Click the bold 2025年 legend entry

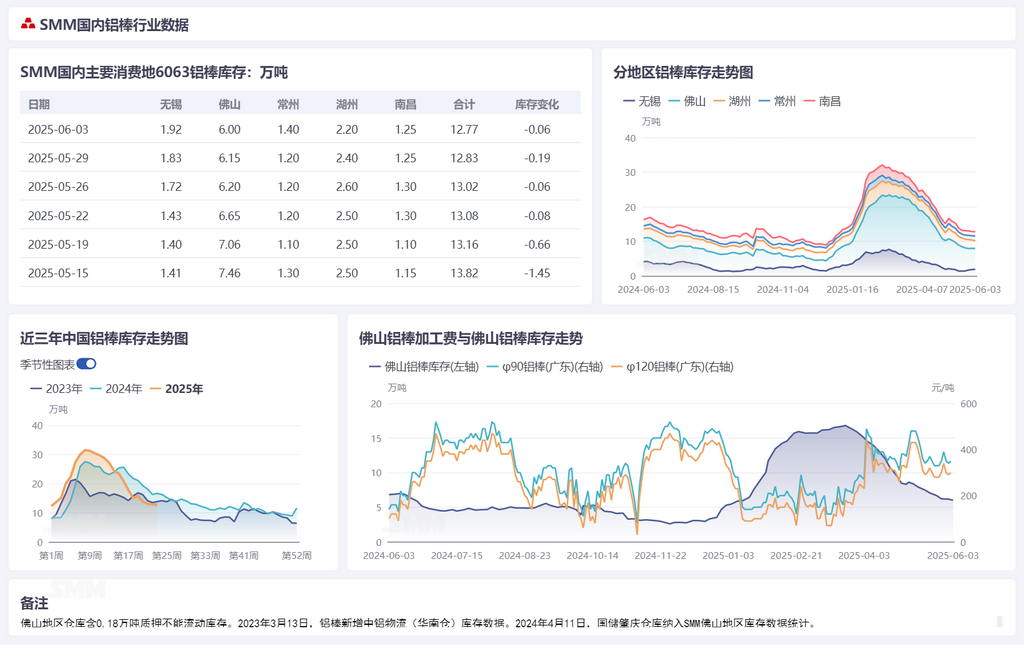tap(176, 389)
